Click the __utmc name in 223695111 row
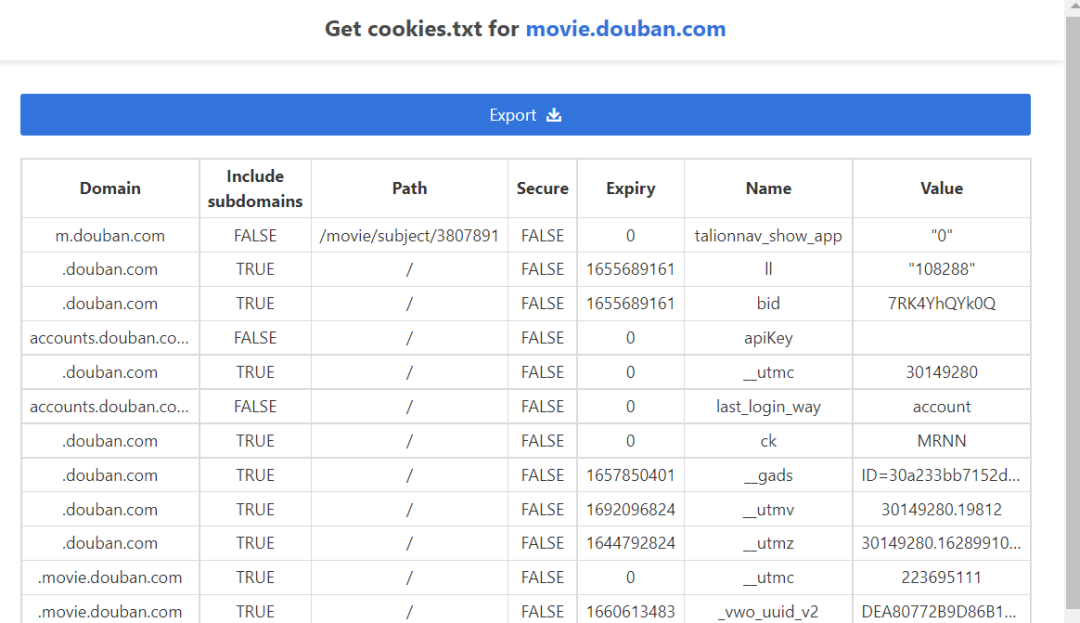 click(x=769, y=578)
